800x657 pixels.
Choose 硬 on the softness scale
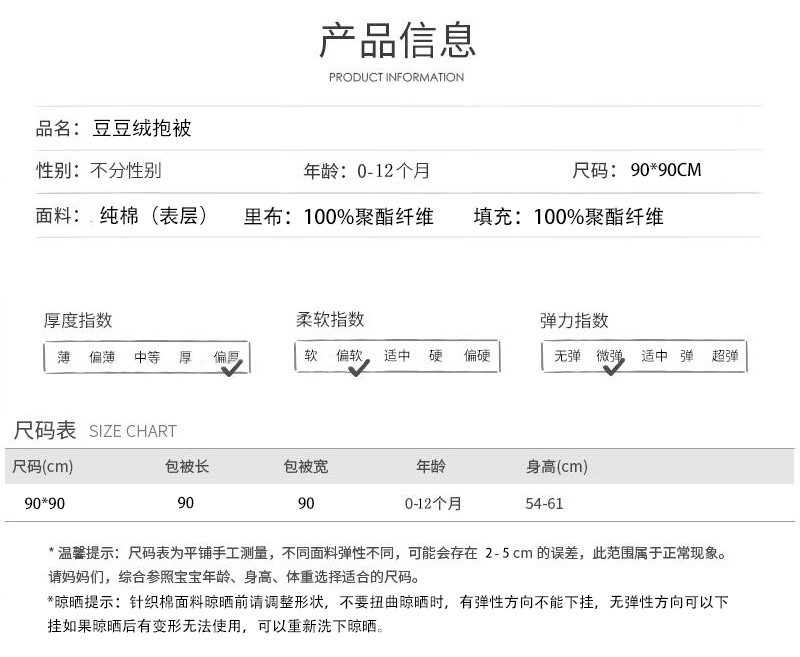click(x=435, y=355)
